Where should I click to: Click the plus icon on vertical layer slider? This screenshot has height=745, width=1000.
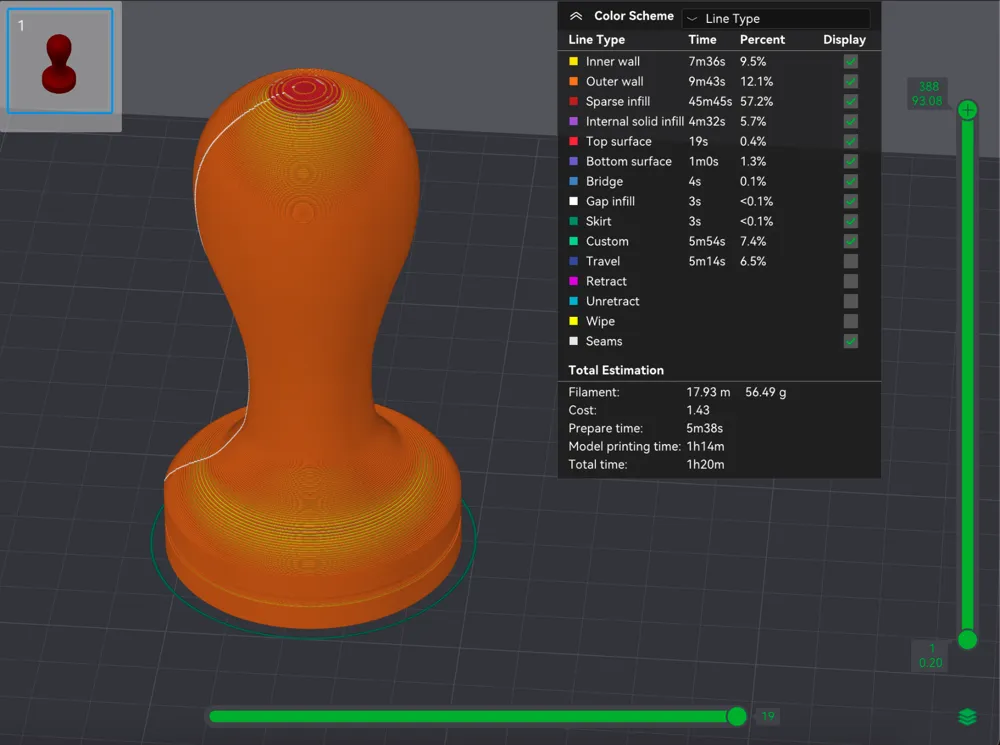[x=967, y=110]
